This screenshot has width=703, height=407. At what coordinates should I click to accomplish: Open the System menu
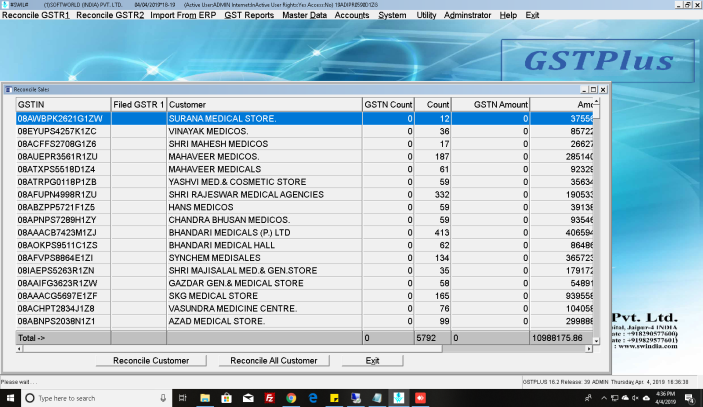click(392, 15)
